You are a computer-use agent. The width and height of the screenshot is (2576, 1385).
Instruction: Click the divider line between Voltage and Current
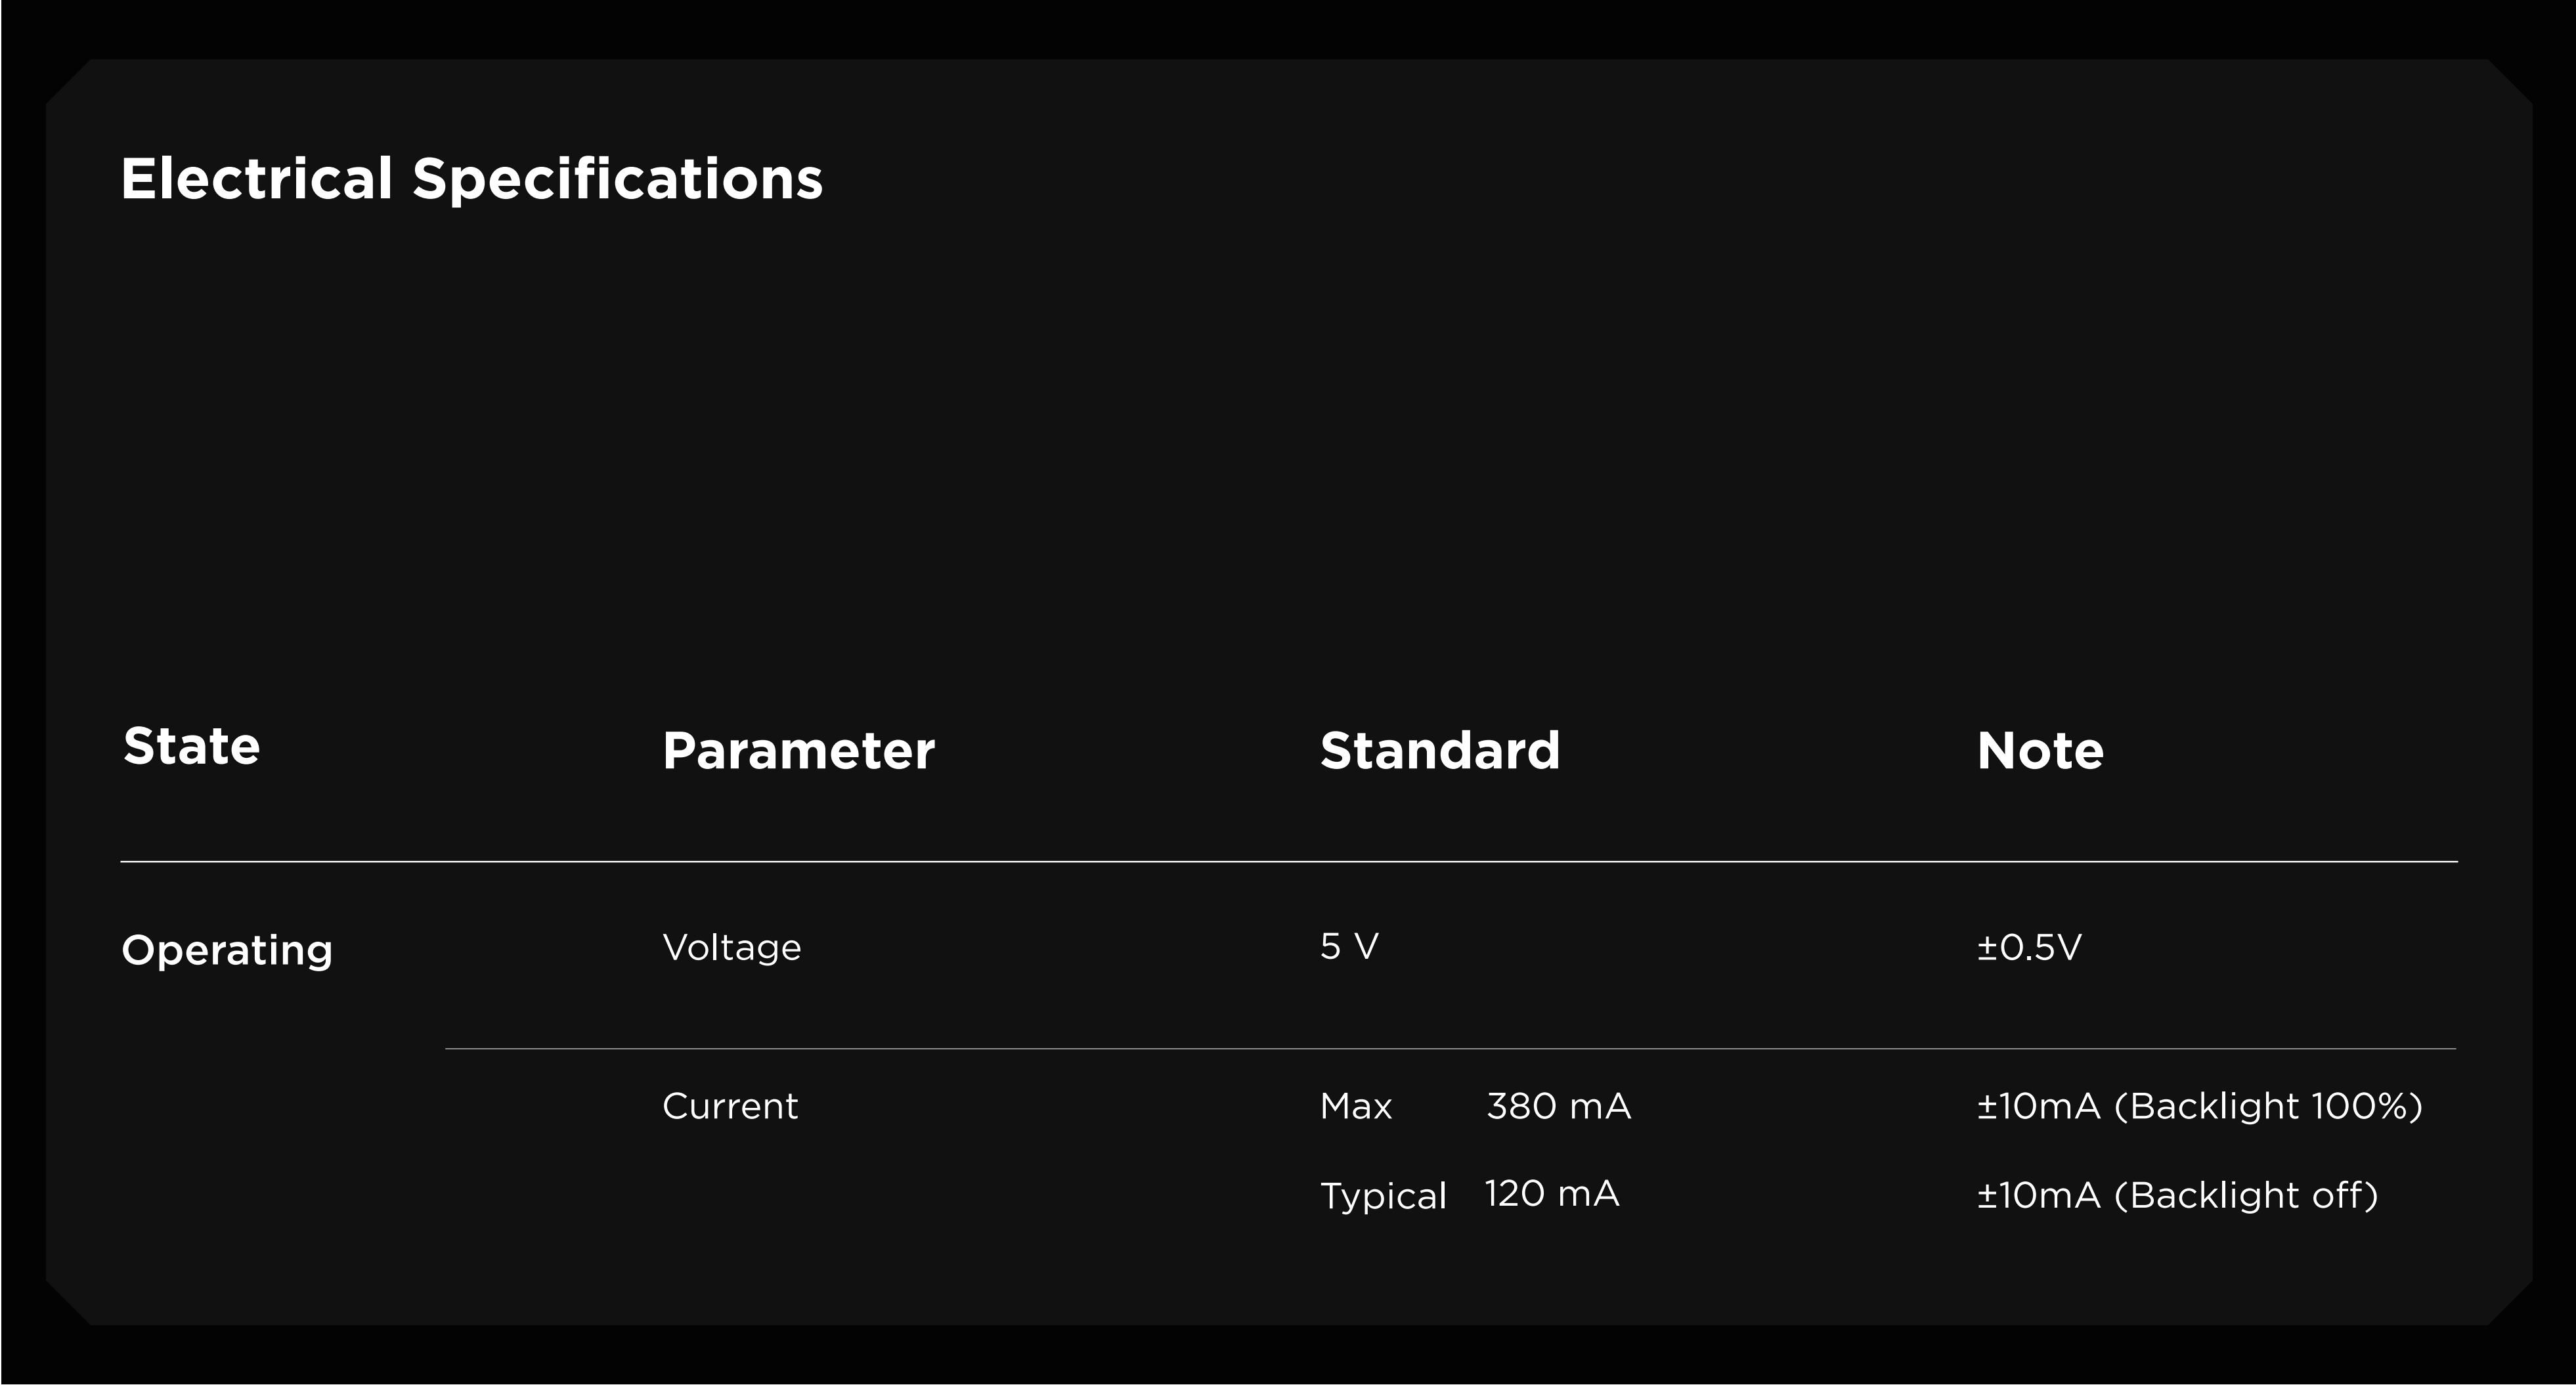[1450, 1048]
